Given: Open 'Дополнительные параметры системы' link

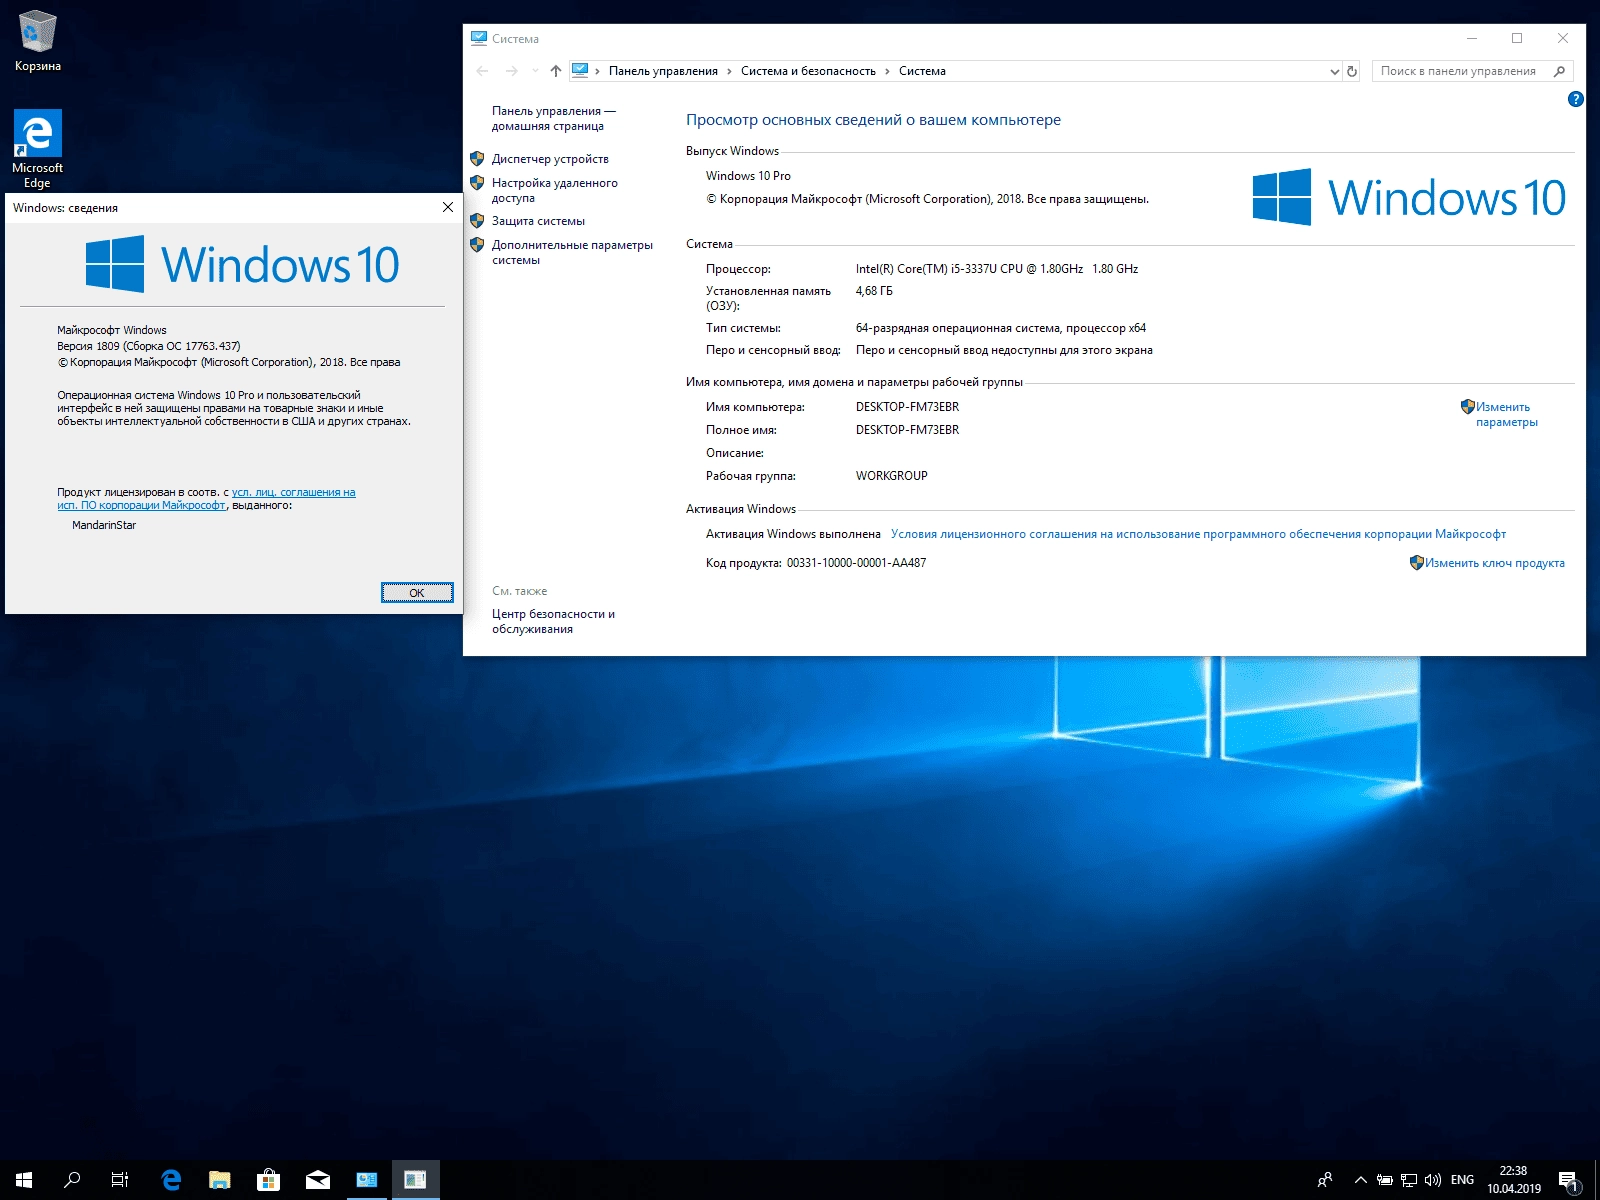Looking at the screenshot, I should point(572,252).
